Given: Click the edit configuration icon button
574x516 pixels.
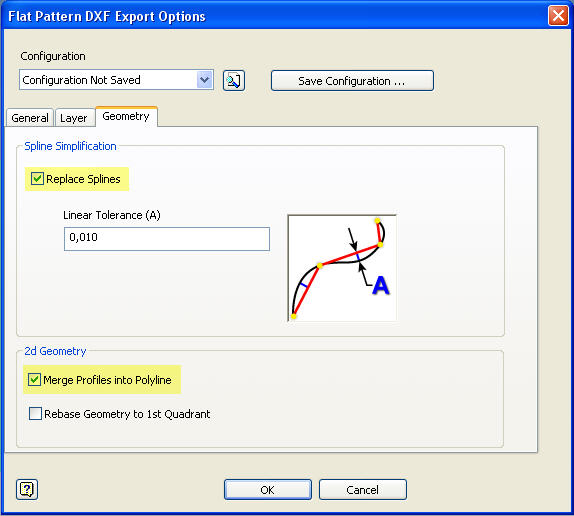Looking at the screenshot, I should [x=234, y=81].
